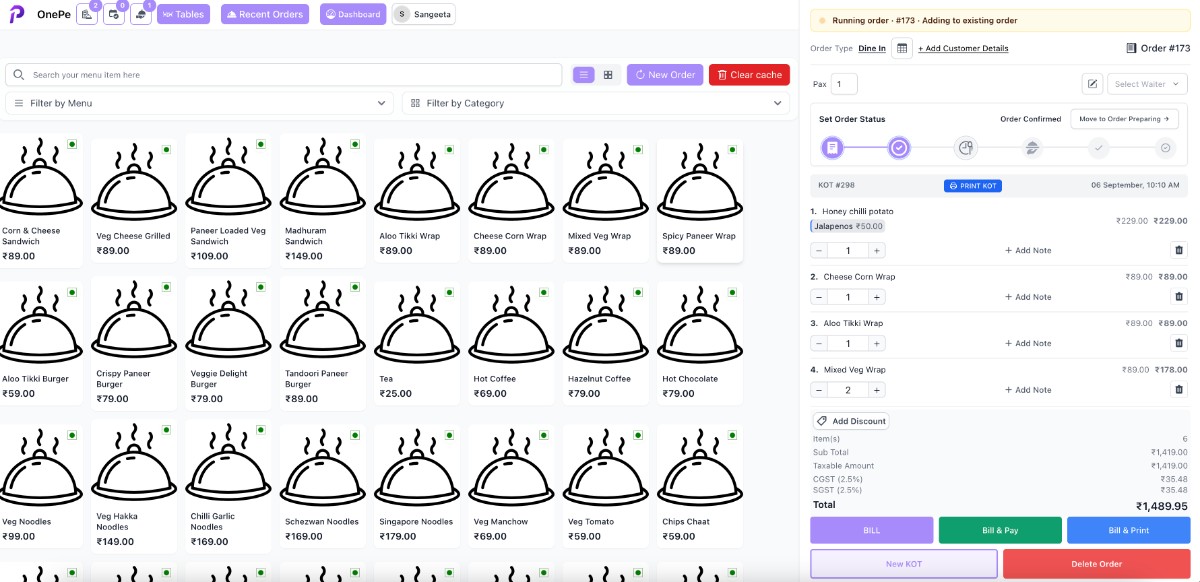Expand the Filter by Category dropdown

tap(597, 103)
